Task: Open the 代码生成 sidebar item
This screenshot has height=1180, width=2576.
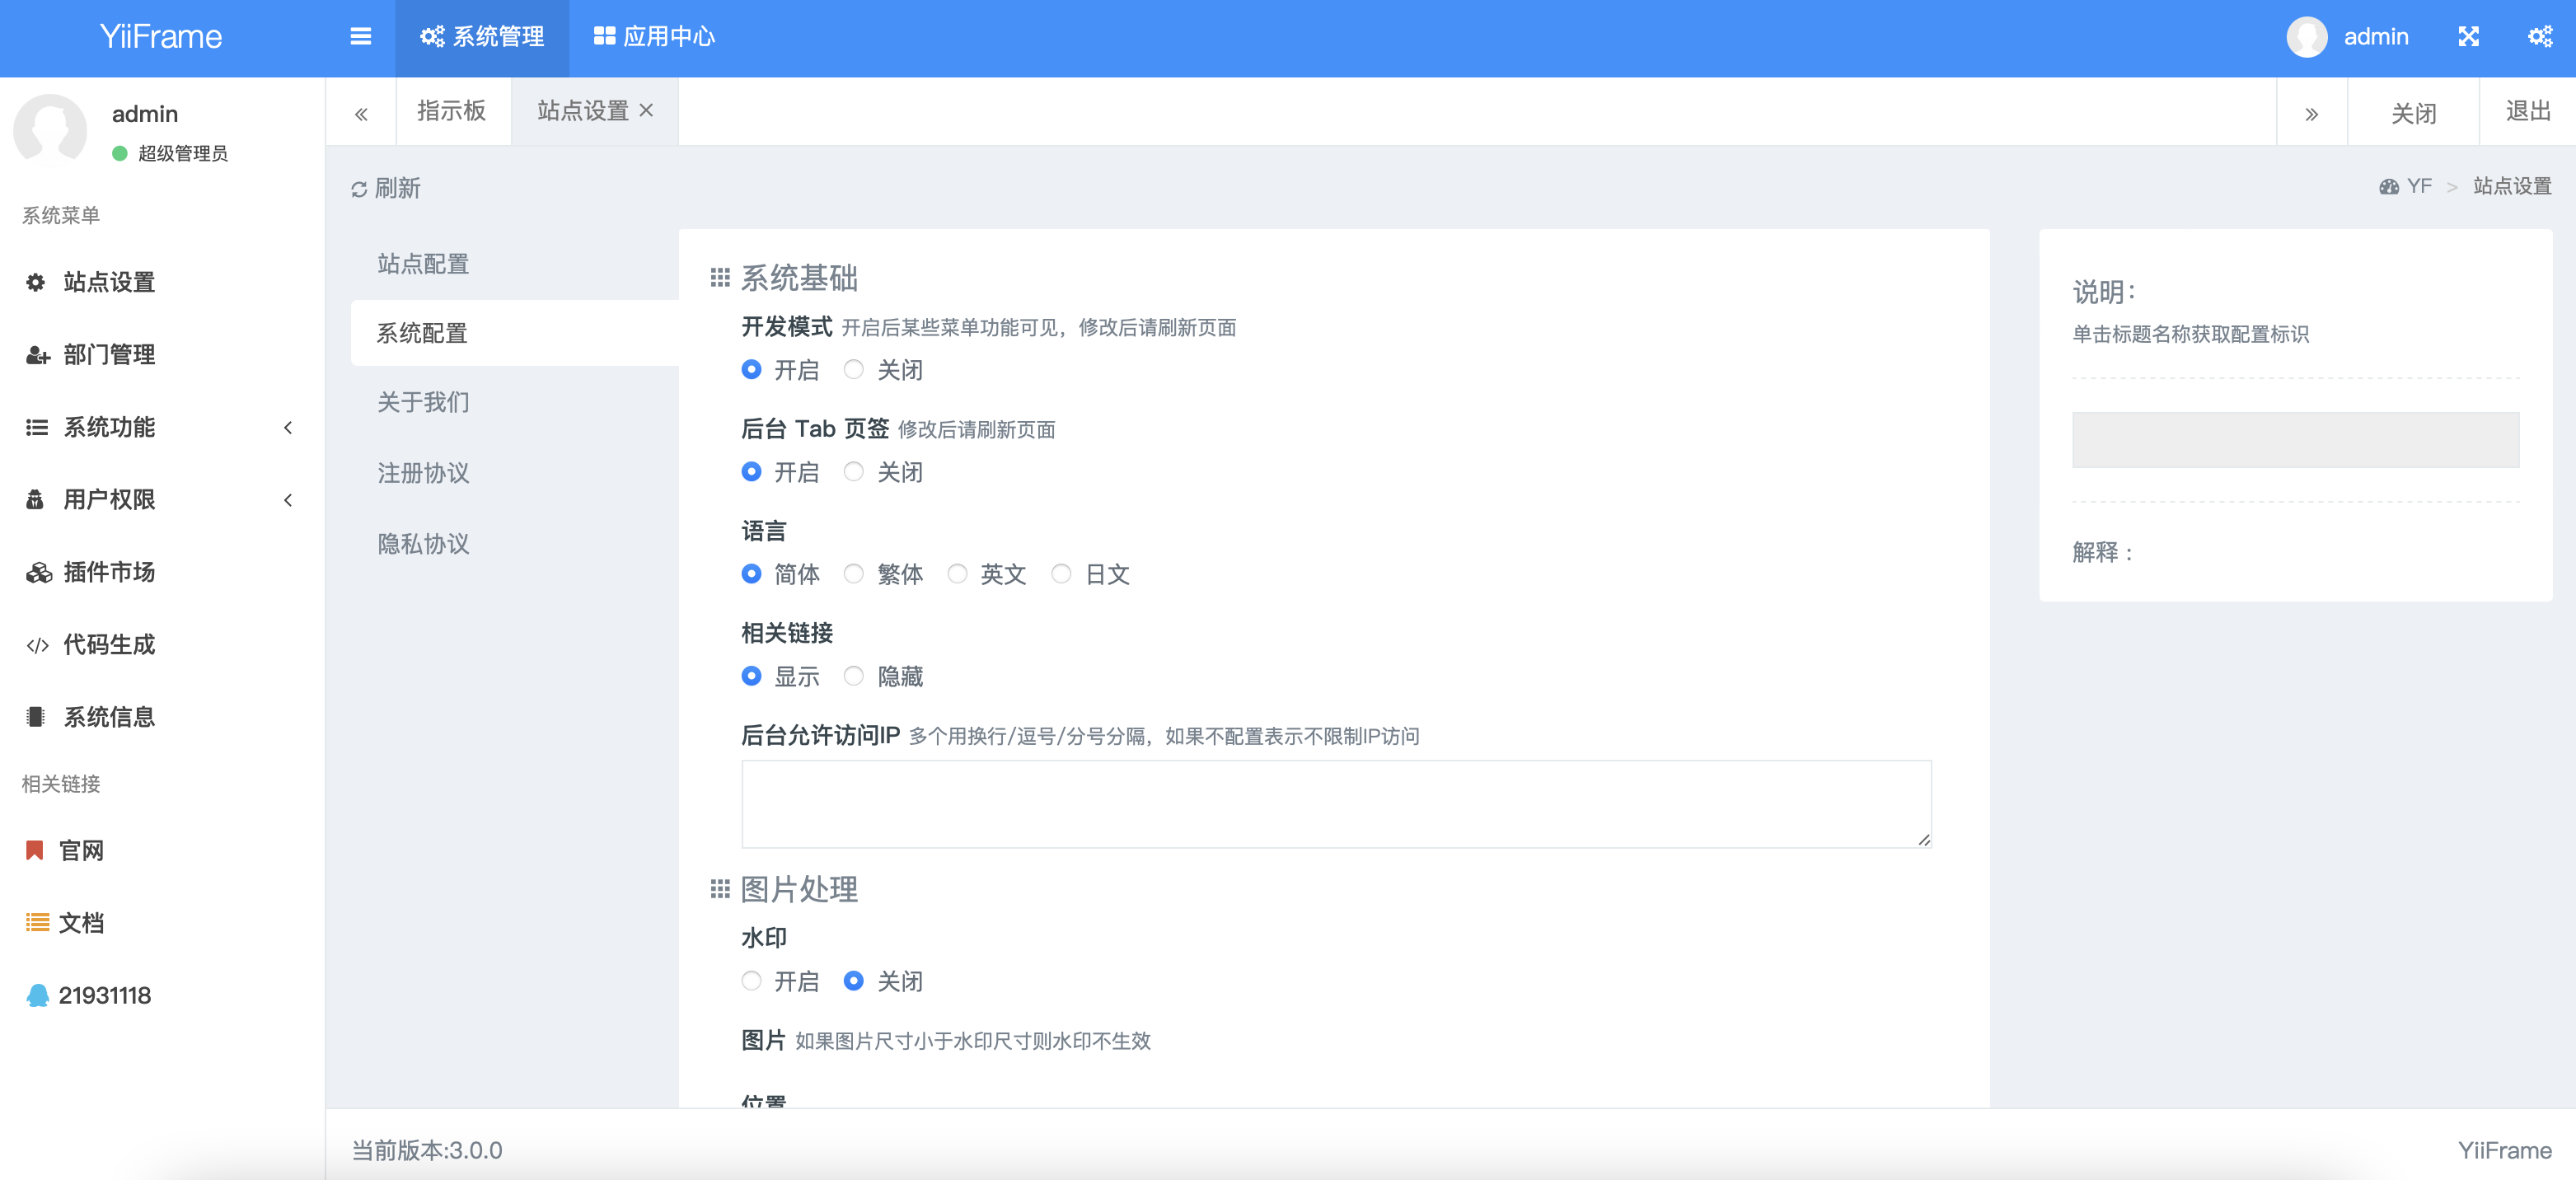Action: 108,644
